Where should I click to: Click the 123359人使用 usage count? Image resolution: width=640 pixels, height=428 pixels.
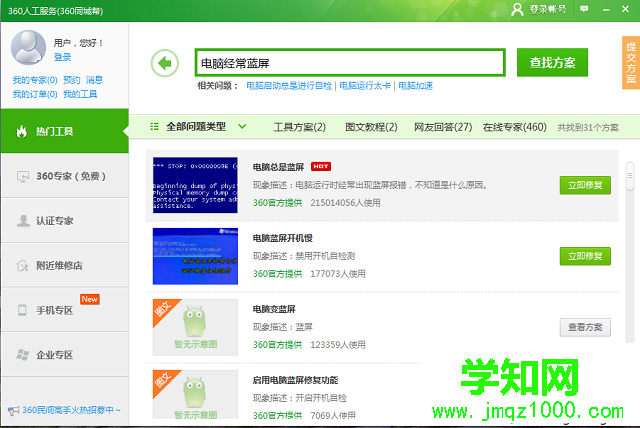click(338, 345)
